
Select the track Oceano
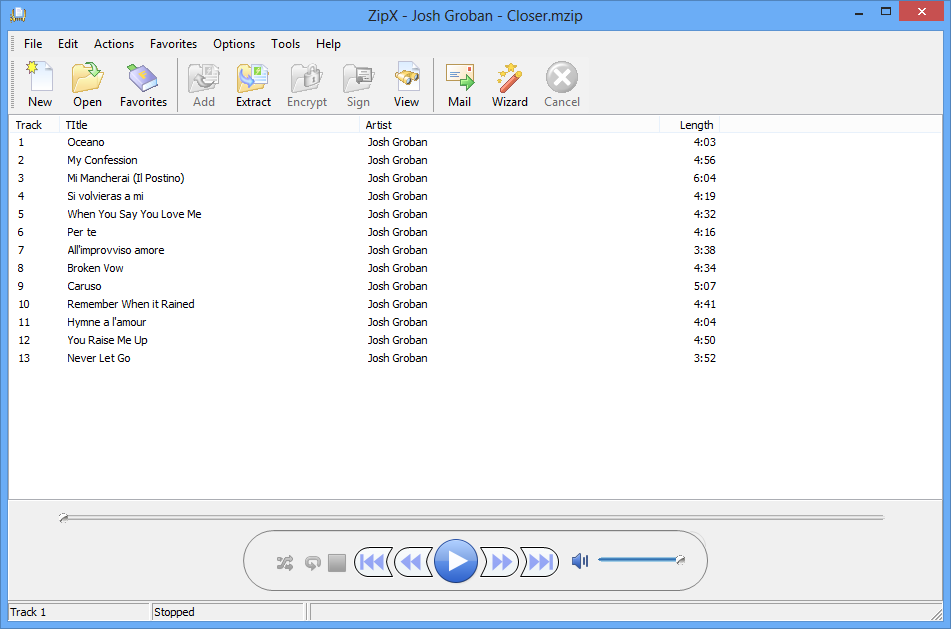[x=86, y=142]
